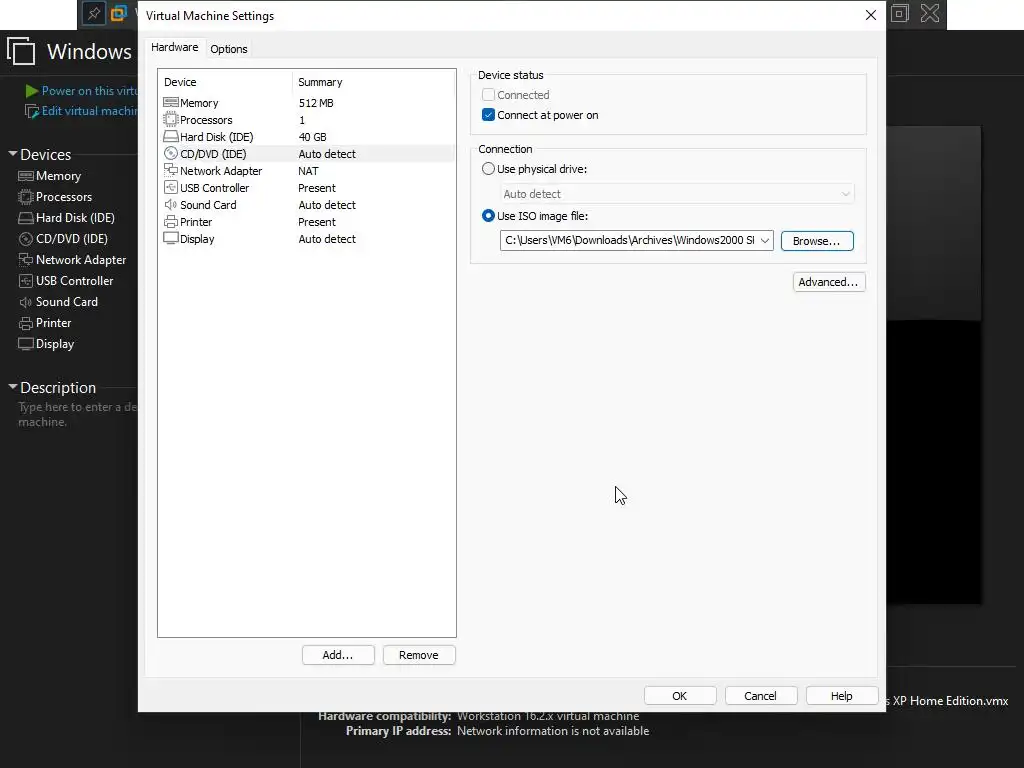
Task: Select CD/DVD (IDE) disc icon in the device list
Action: 170,153
